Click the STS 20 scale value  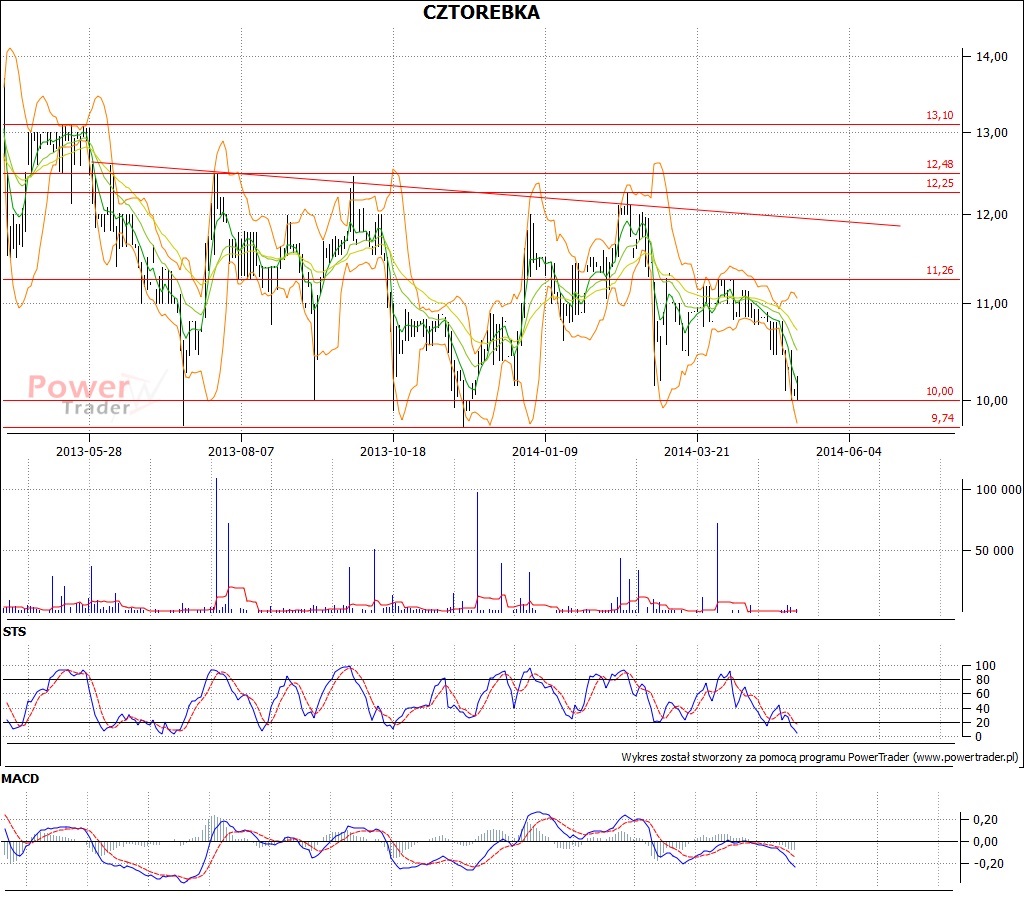coord(982,723)
